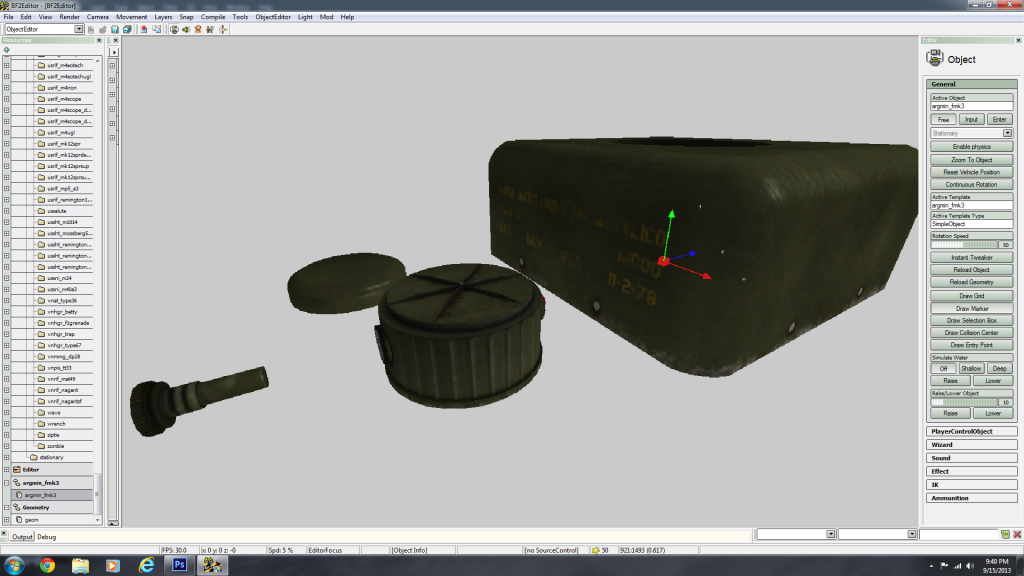
Task: Click the Reload Geometry button
Action: 971,283
